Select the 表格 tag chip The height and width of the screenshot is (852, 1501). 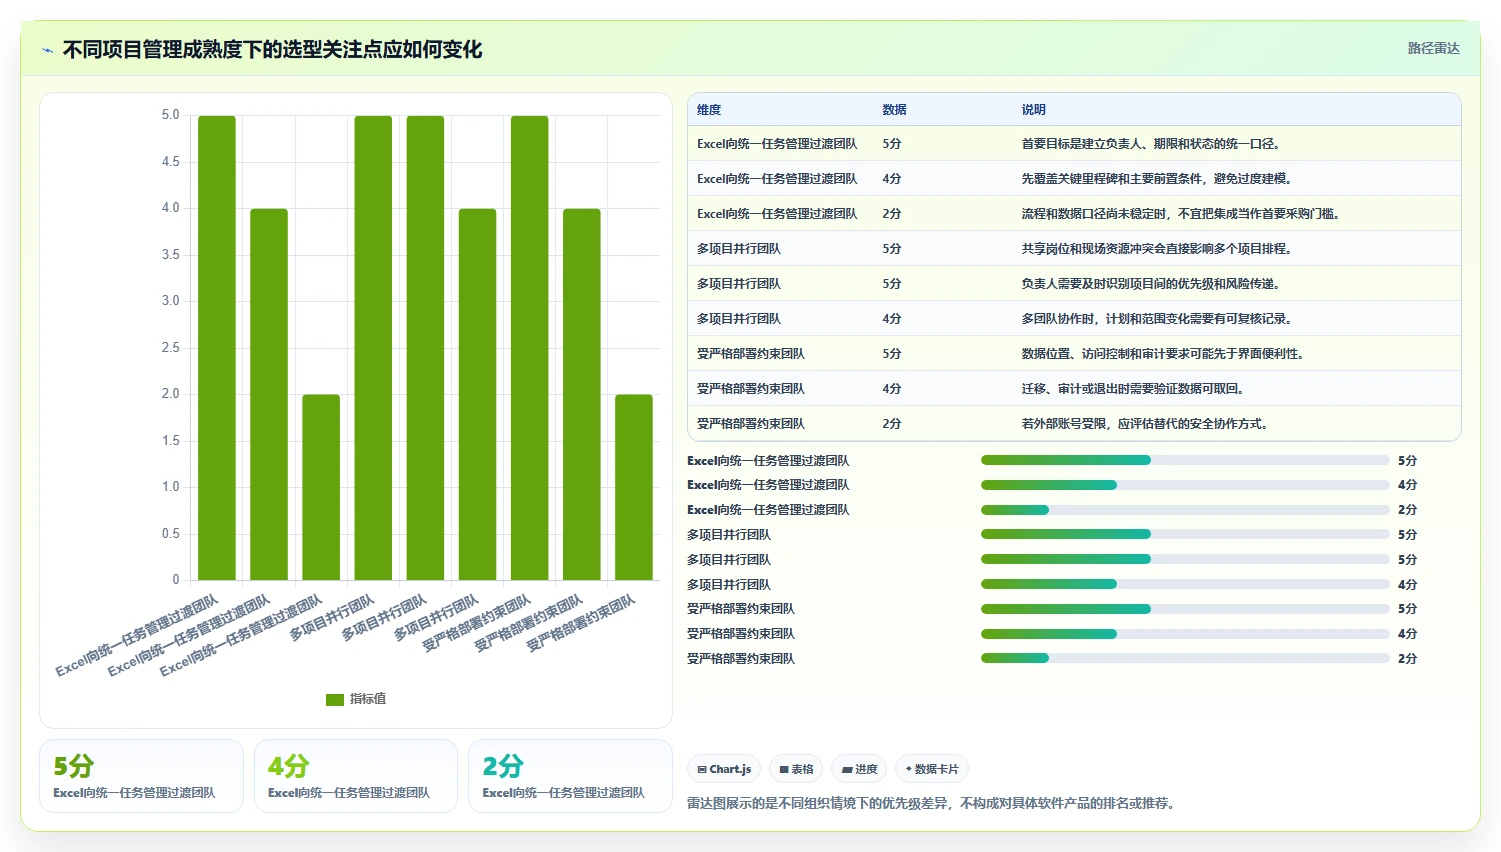797,769
